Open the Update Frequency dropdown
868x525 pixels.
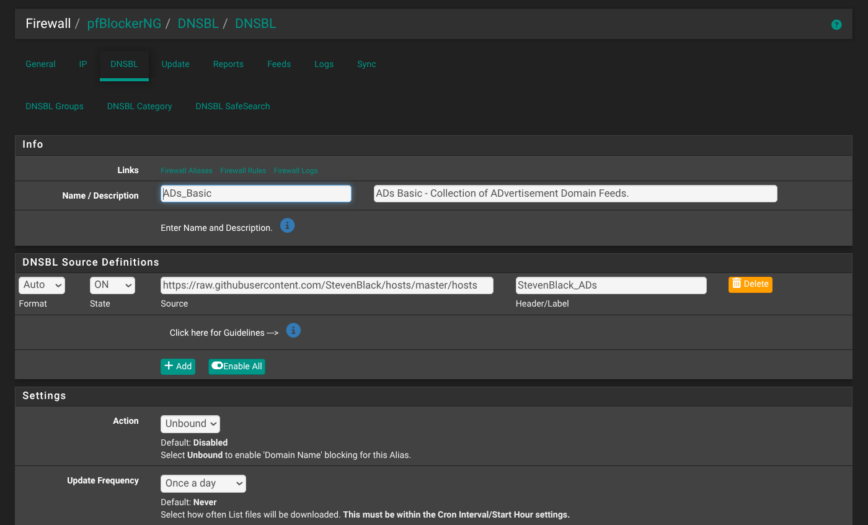pos(203,483)
